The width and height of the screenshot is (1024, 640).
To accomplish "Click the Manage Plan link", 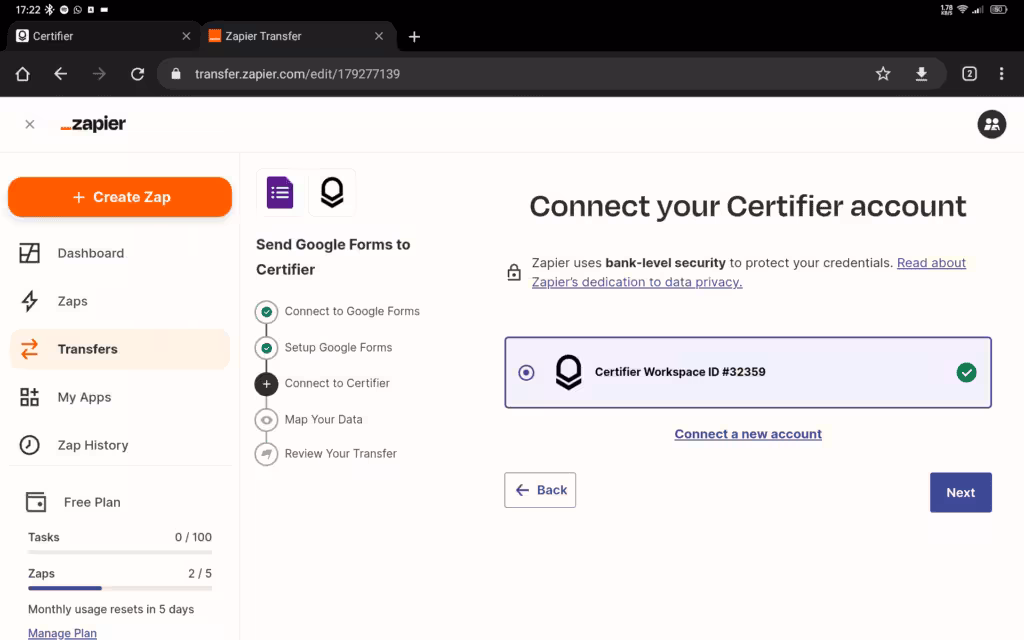I will tap(62, 633).
